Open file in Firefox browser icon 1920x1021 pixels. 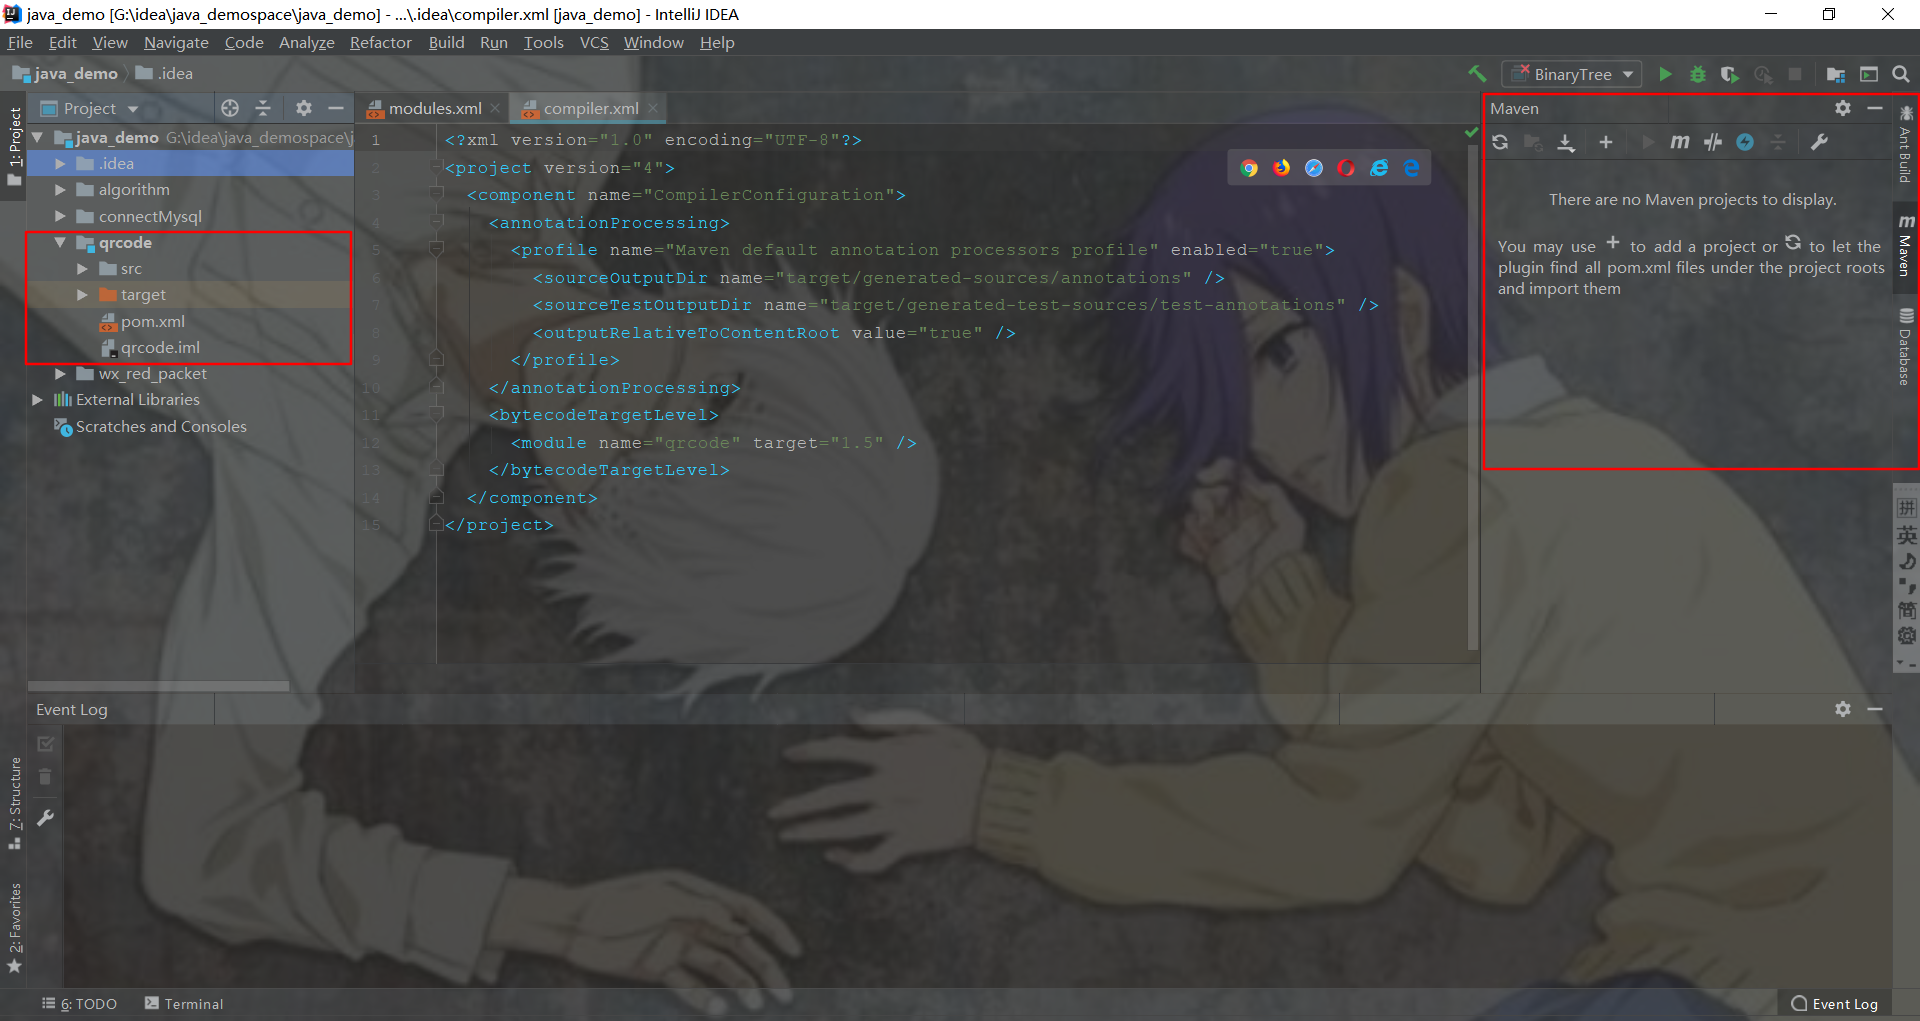[1282, 168]
